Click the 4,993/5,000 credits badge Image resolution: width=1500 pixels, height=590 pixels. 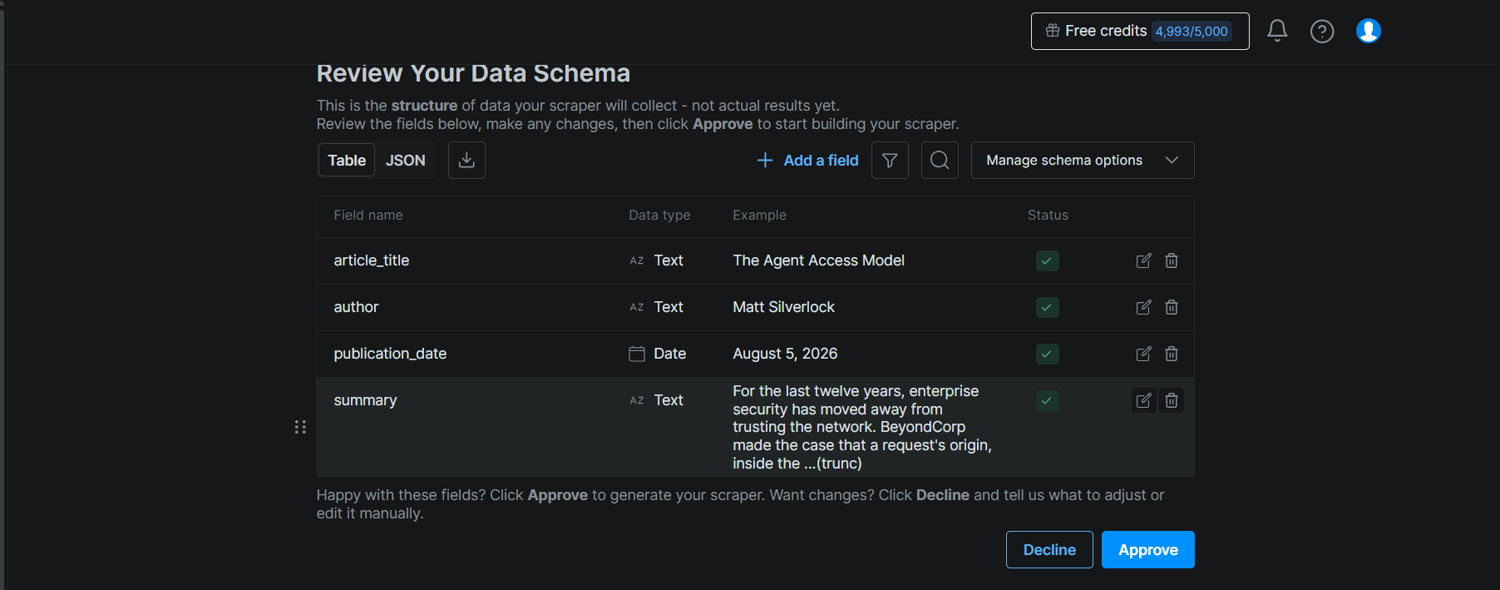pos(1192,31)
